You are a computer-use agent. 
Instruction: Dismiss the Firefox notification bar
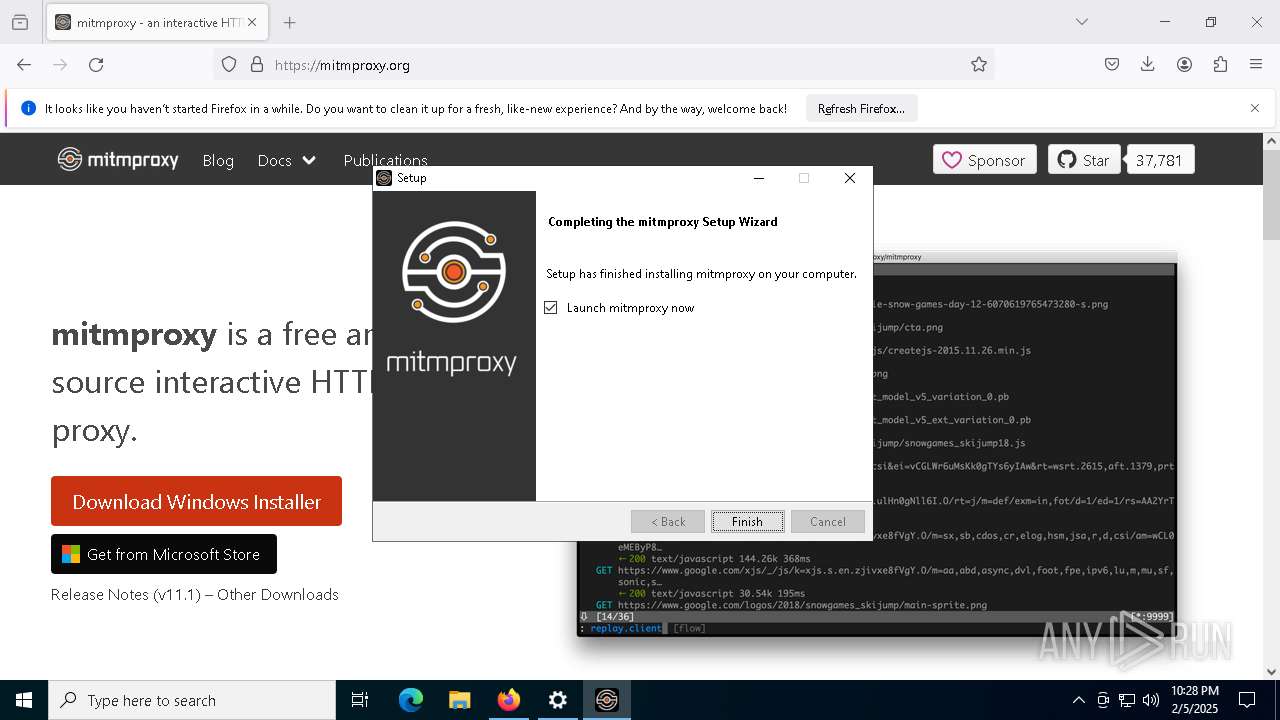tap(1255, 108)
